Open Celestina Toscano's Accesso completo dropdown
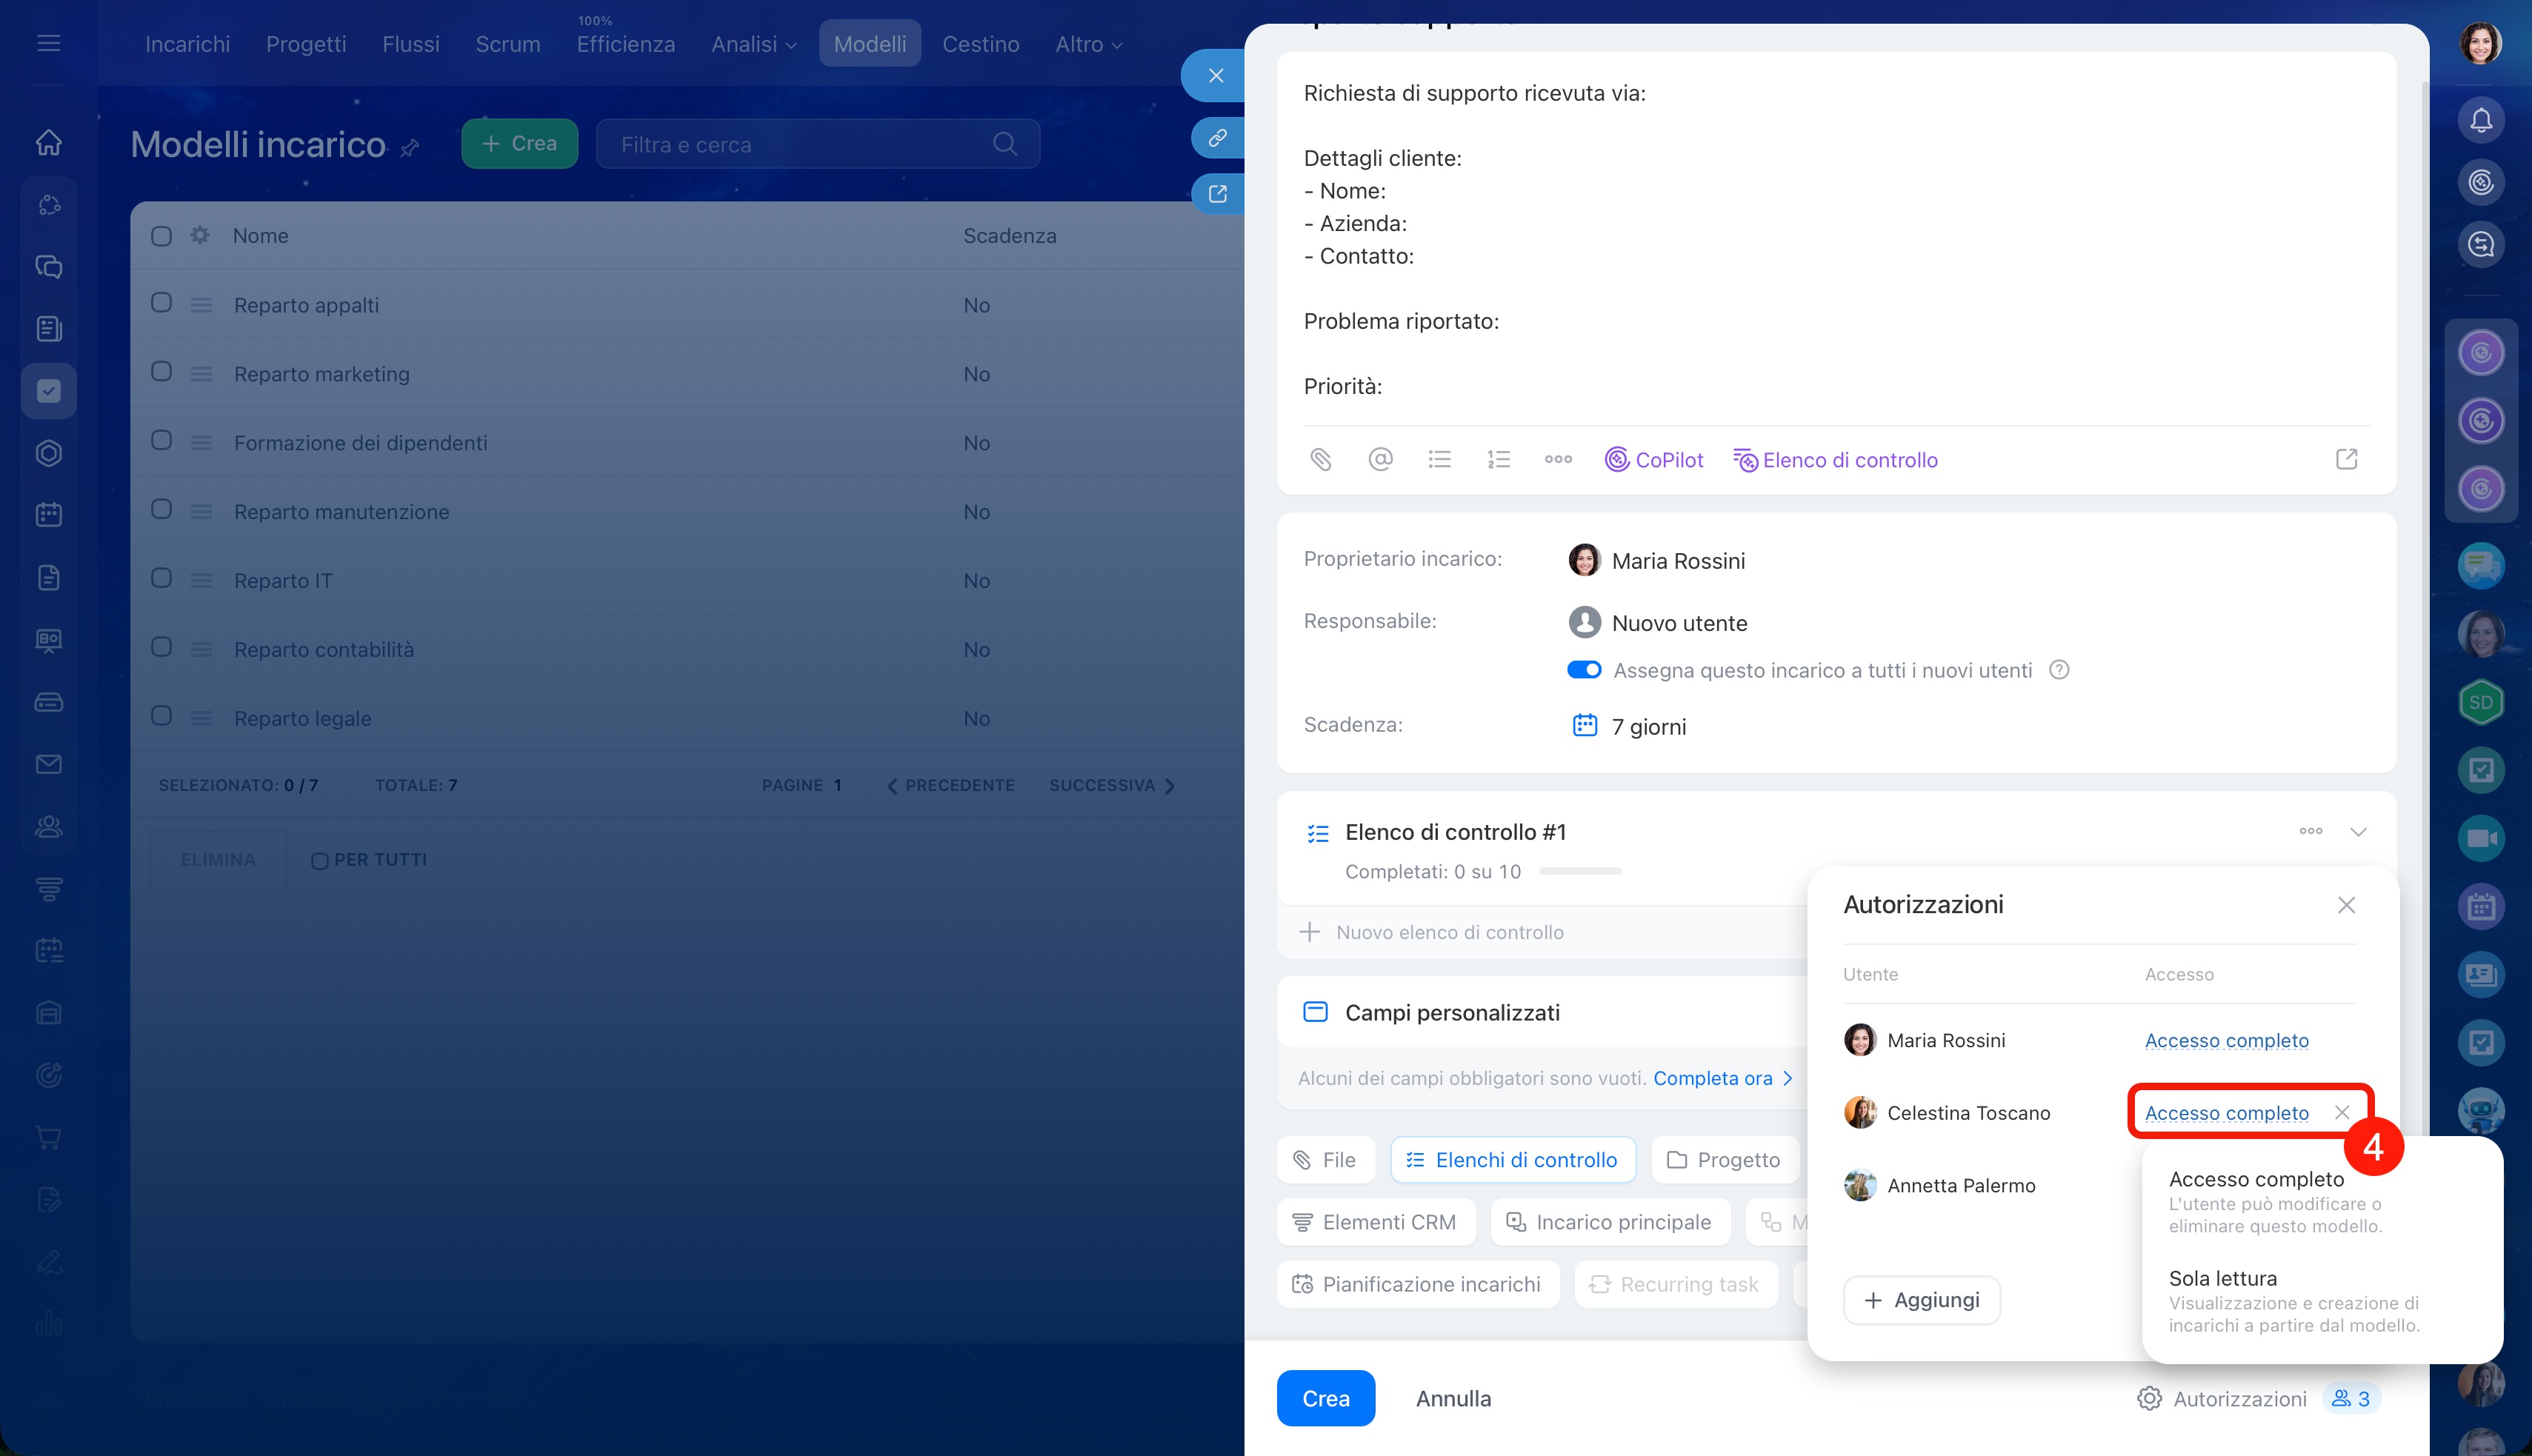The width and height of the screenshot is (2532, 1456). pyautogui.click(x=2226, y=1113)
